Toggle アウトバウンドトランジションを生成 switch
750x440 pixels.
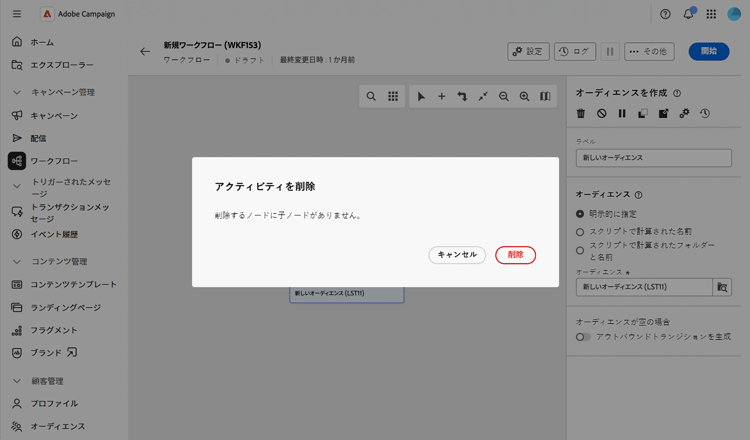(x=583, y=337)
